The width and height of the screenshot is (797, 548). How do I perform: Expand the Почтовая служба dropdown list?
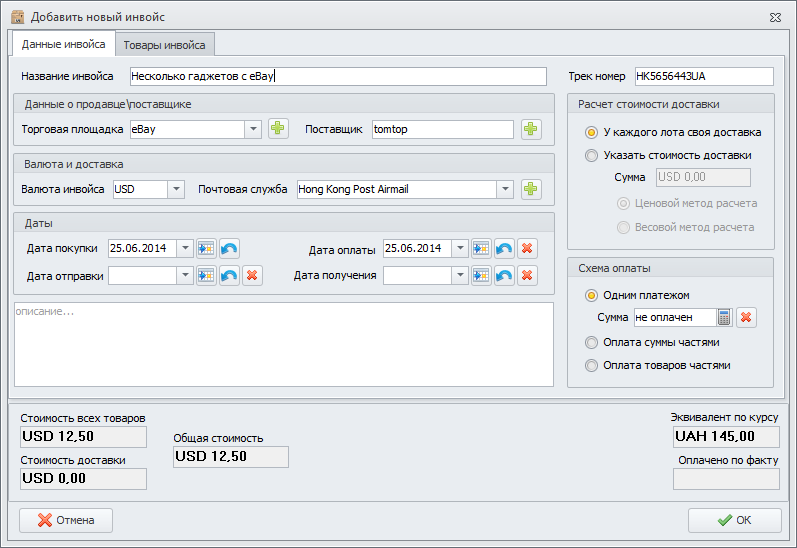505,189
